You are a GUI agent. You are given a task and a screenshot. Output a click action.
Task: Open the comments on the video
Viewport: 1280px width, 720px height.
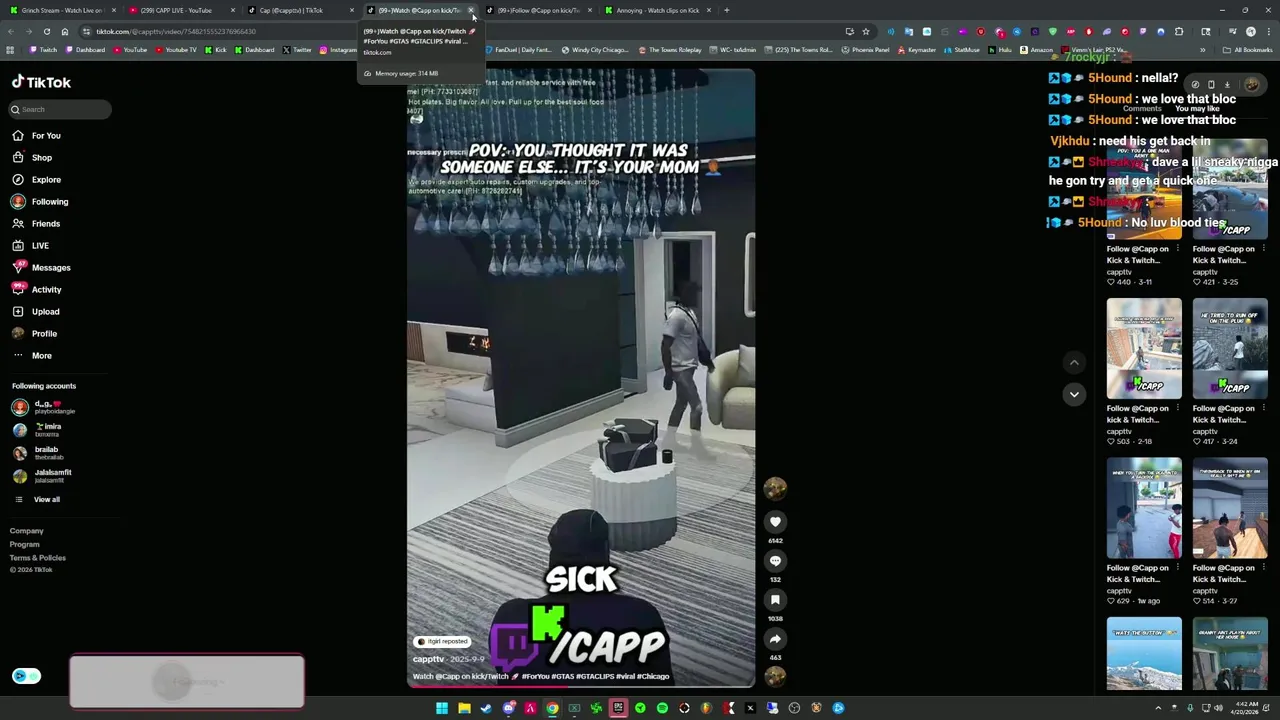[775, 561]
